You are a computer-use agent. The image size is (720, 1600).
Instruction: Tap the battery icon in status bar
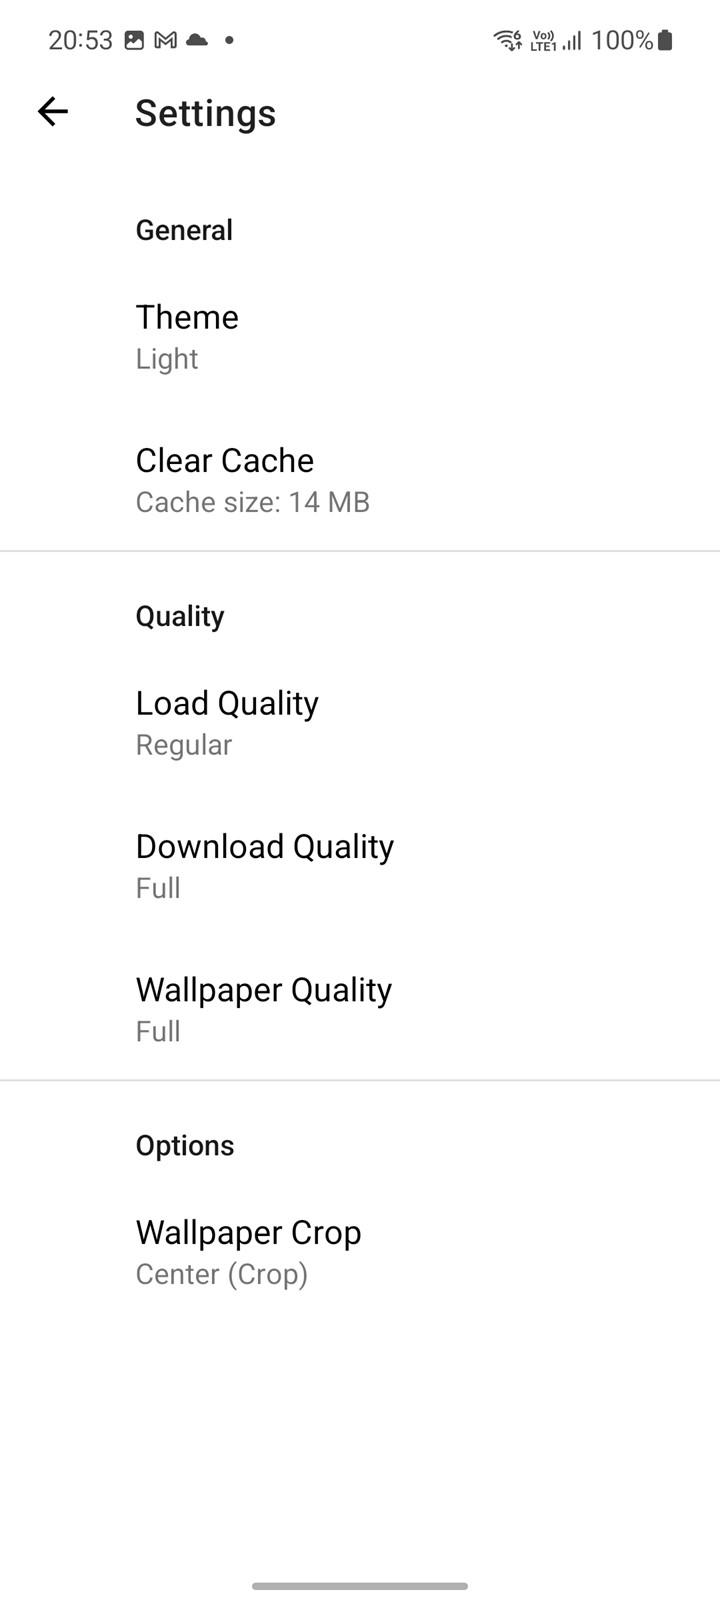(665, 40)
